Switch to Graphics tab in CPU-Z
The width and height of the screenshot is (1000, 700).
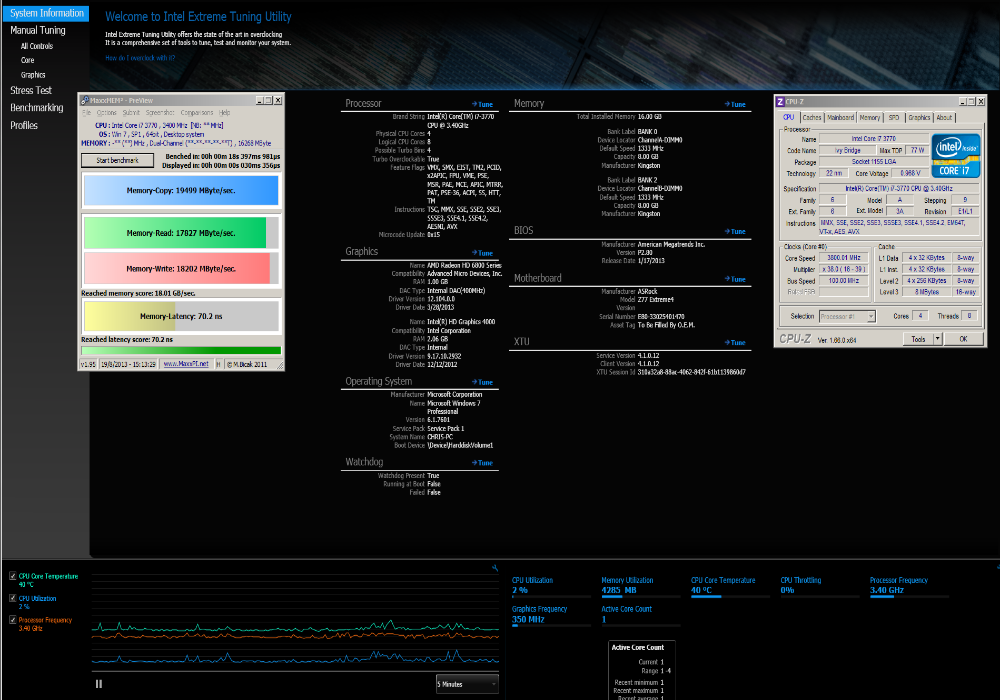pyautogui.click(x=919, y=117)
